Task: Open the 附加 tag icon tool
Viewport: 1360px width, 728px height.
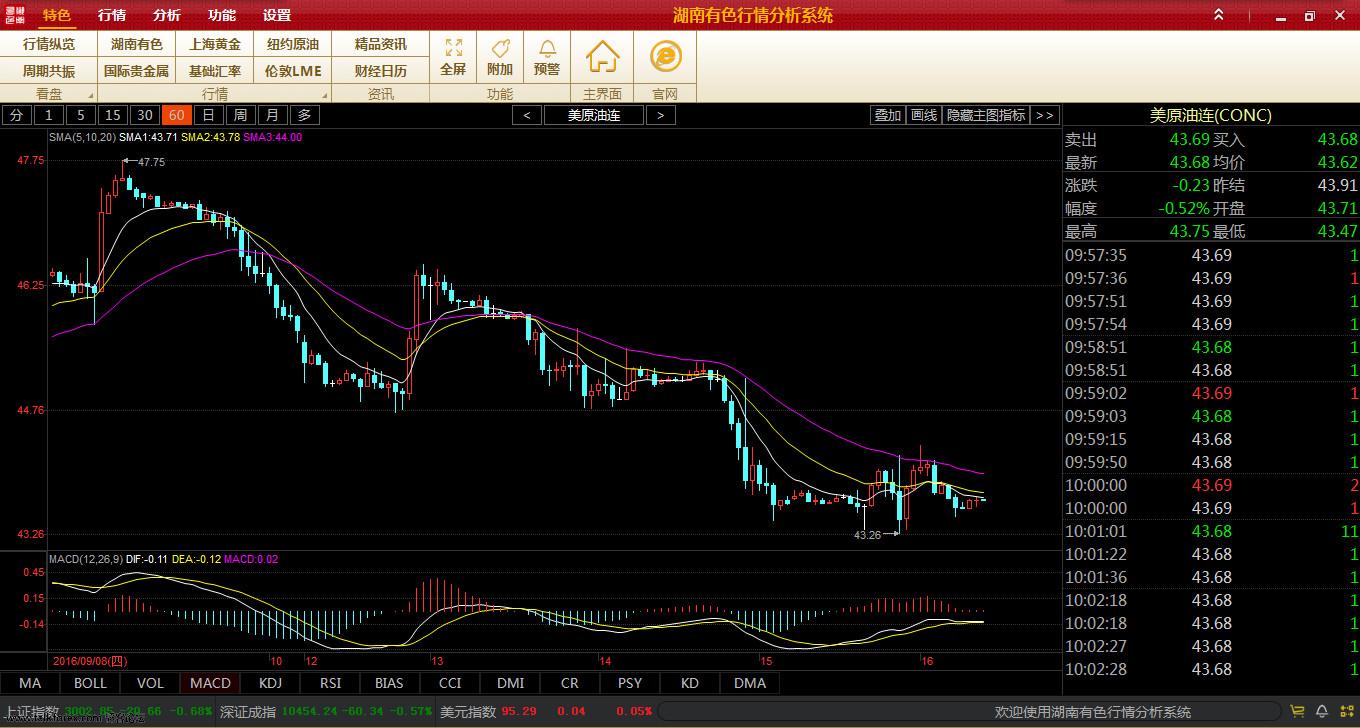Action: [500, 47]
